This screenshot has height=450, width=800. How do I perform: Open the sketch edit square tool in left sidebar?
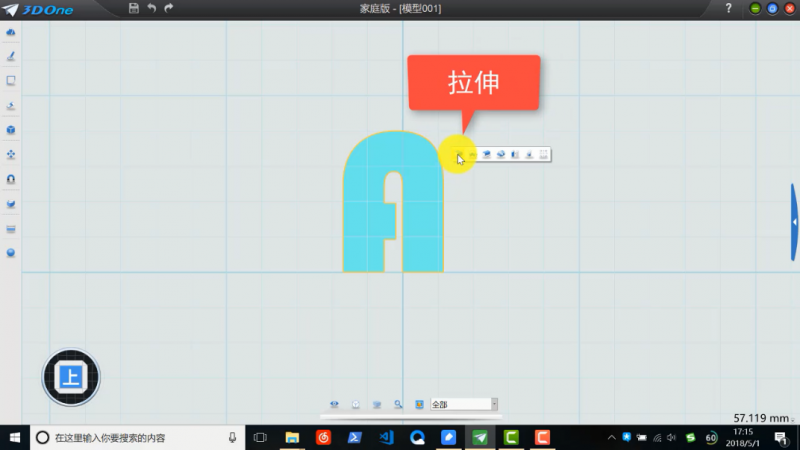pyautogui.click(x=11, y=81)
